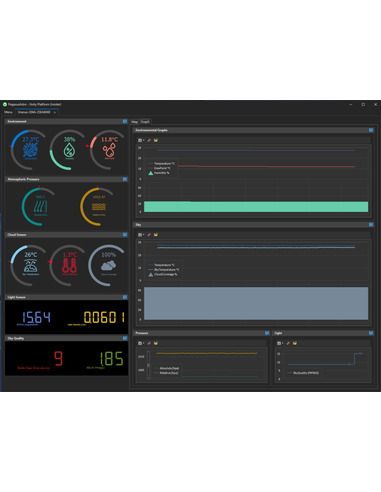Click the application logo in the title bar
The image size is (381, 492).
click(x=5, y=104)
